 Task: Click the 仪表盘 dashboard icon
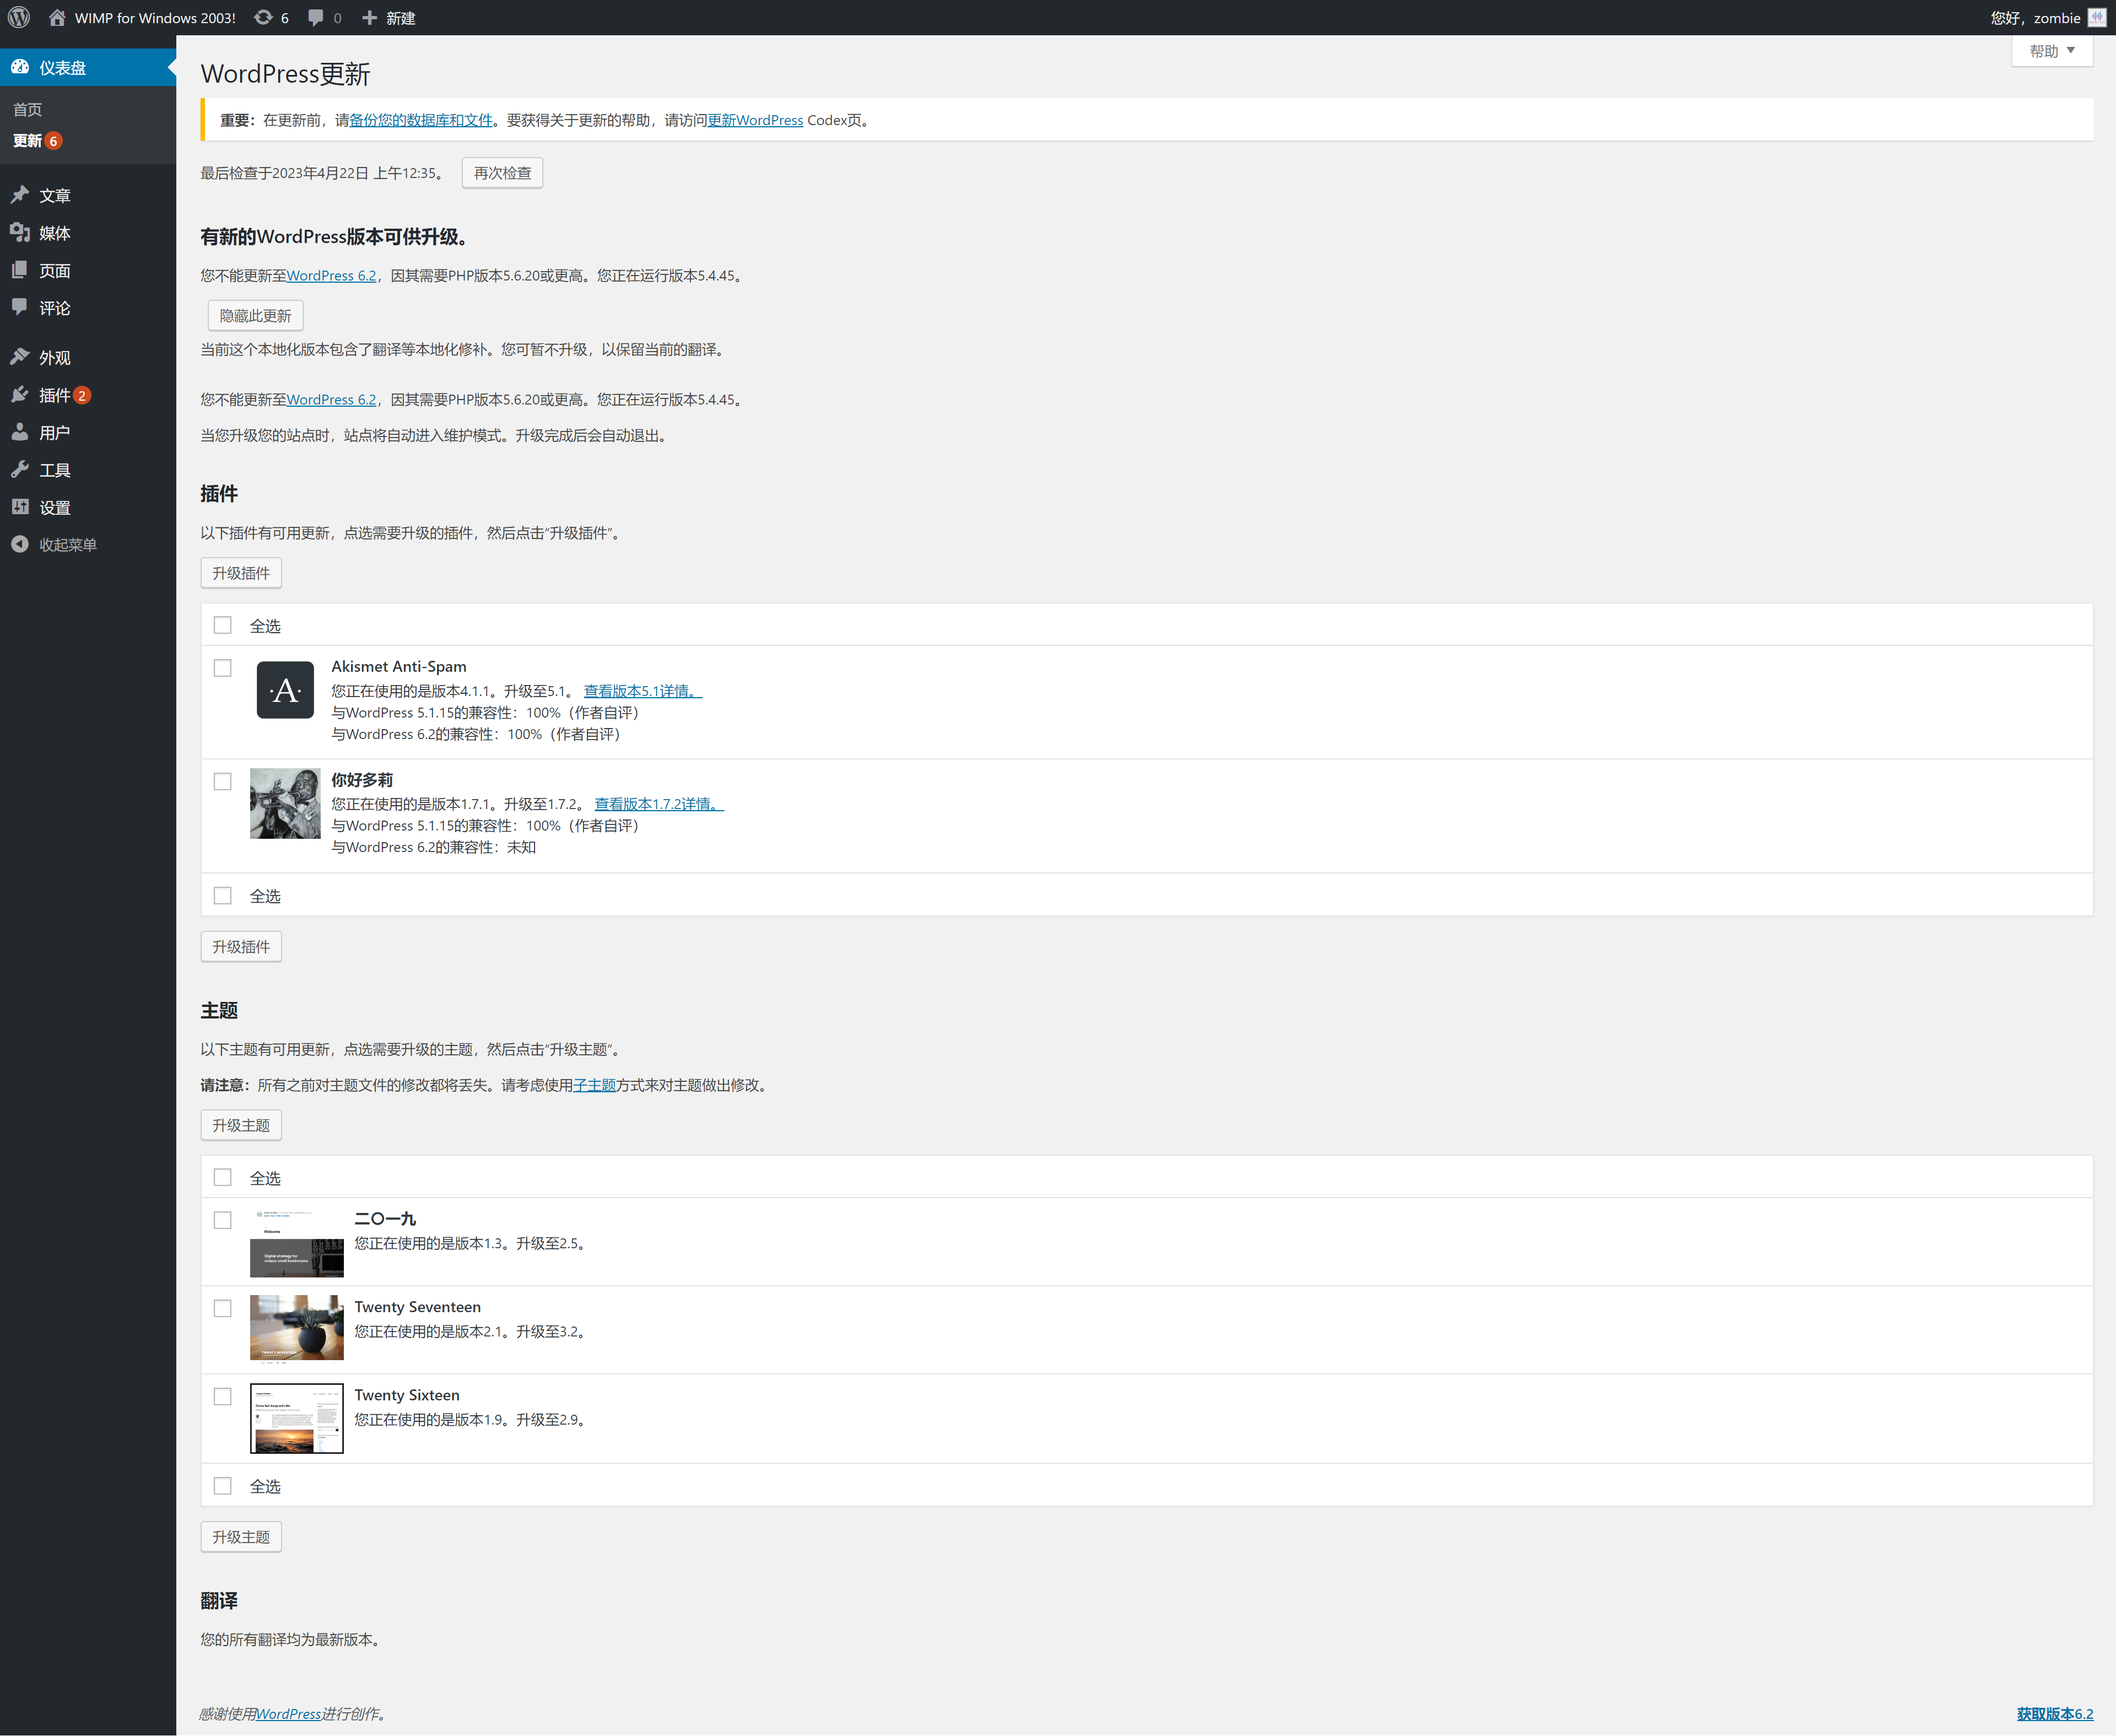tap(20, 67)
